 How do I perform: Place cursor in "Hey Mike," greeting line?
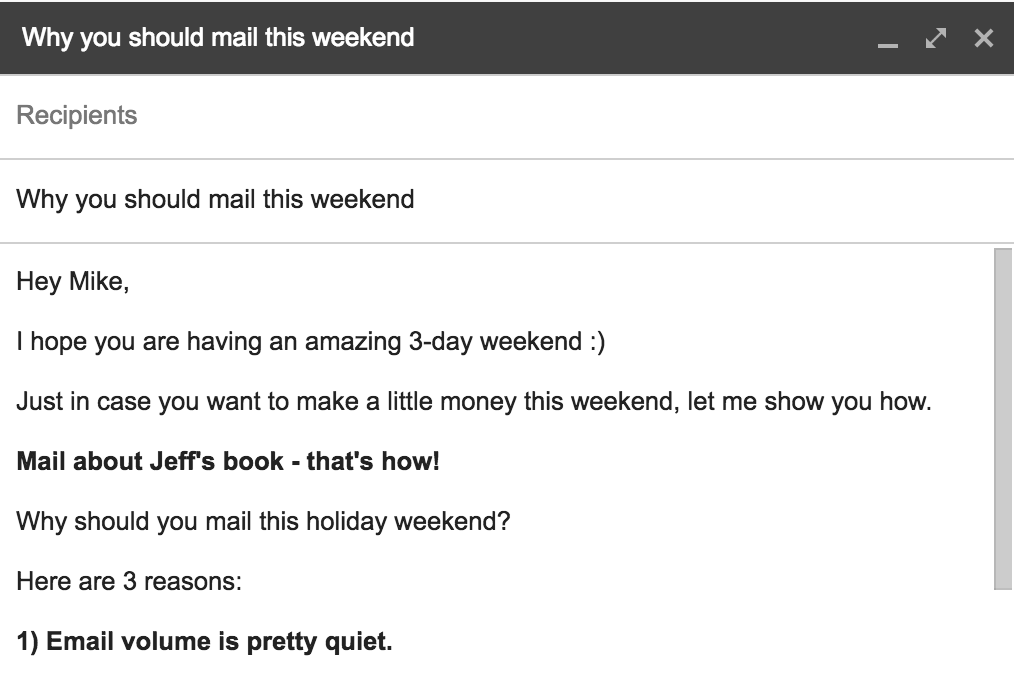[73, 282]
